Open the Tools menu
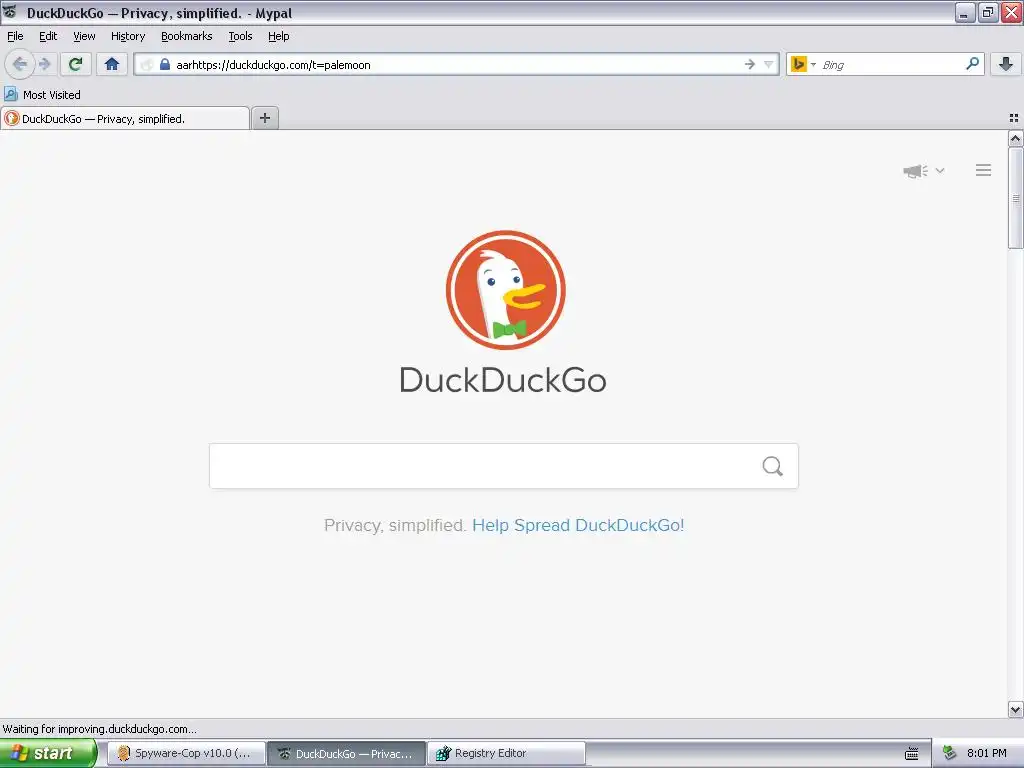This screenshot has height=768, width=1024. (240, 37)
